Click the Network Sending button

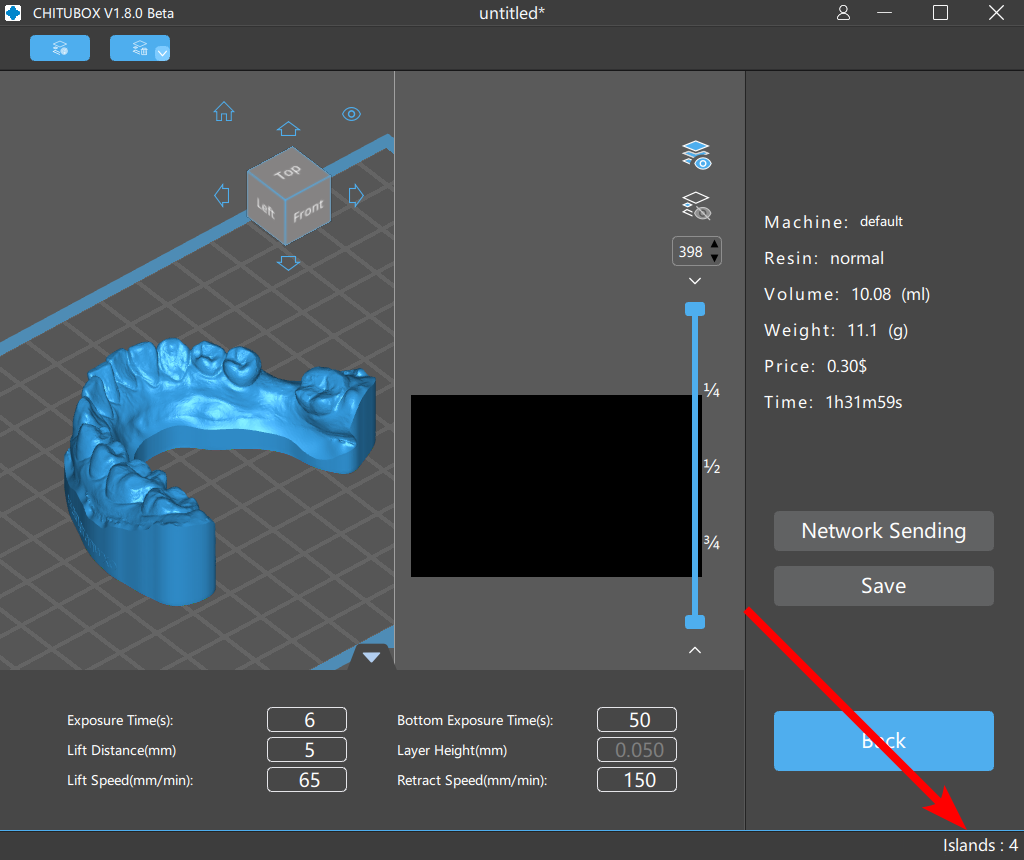pos(884,531)
